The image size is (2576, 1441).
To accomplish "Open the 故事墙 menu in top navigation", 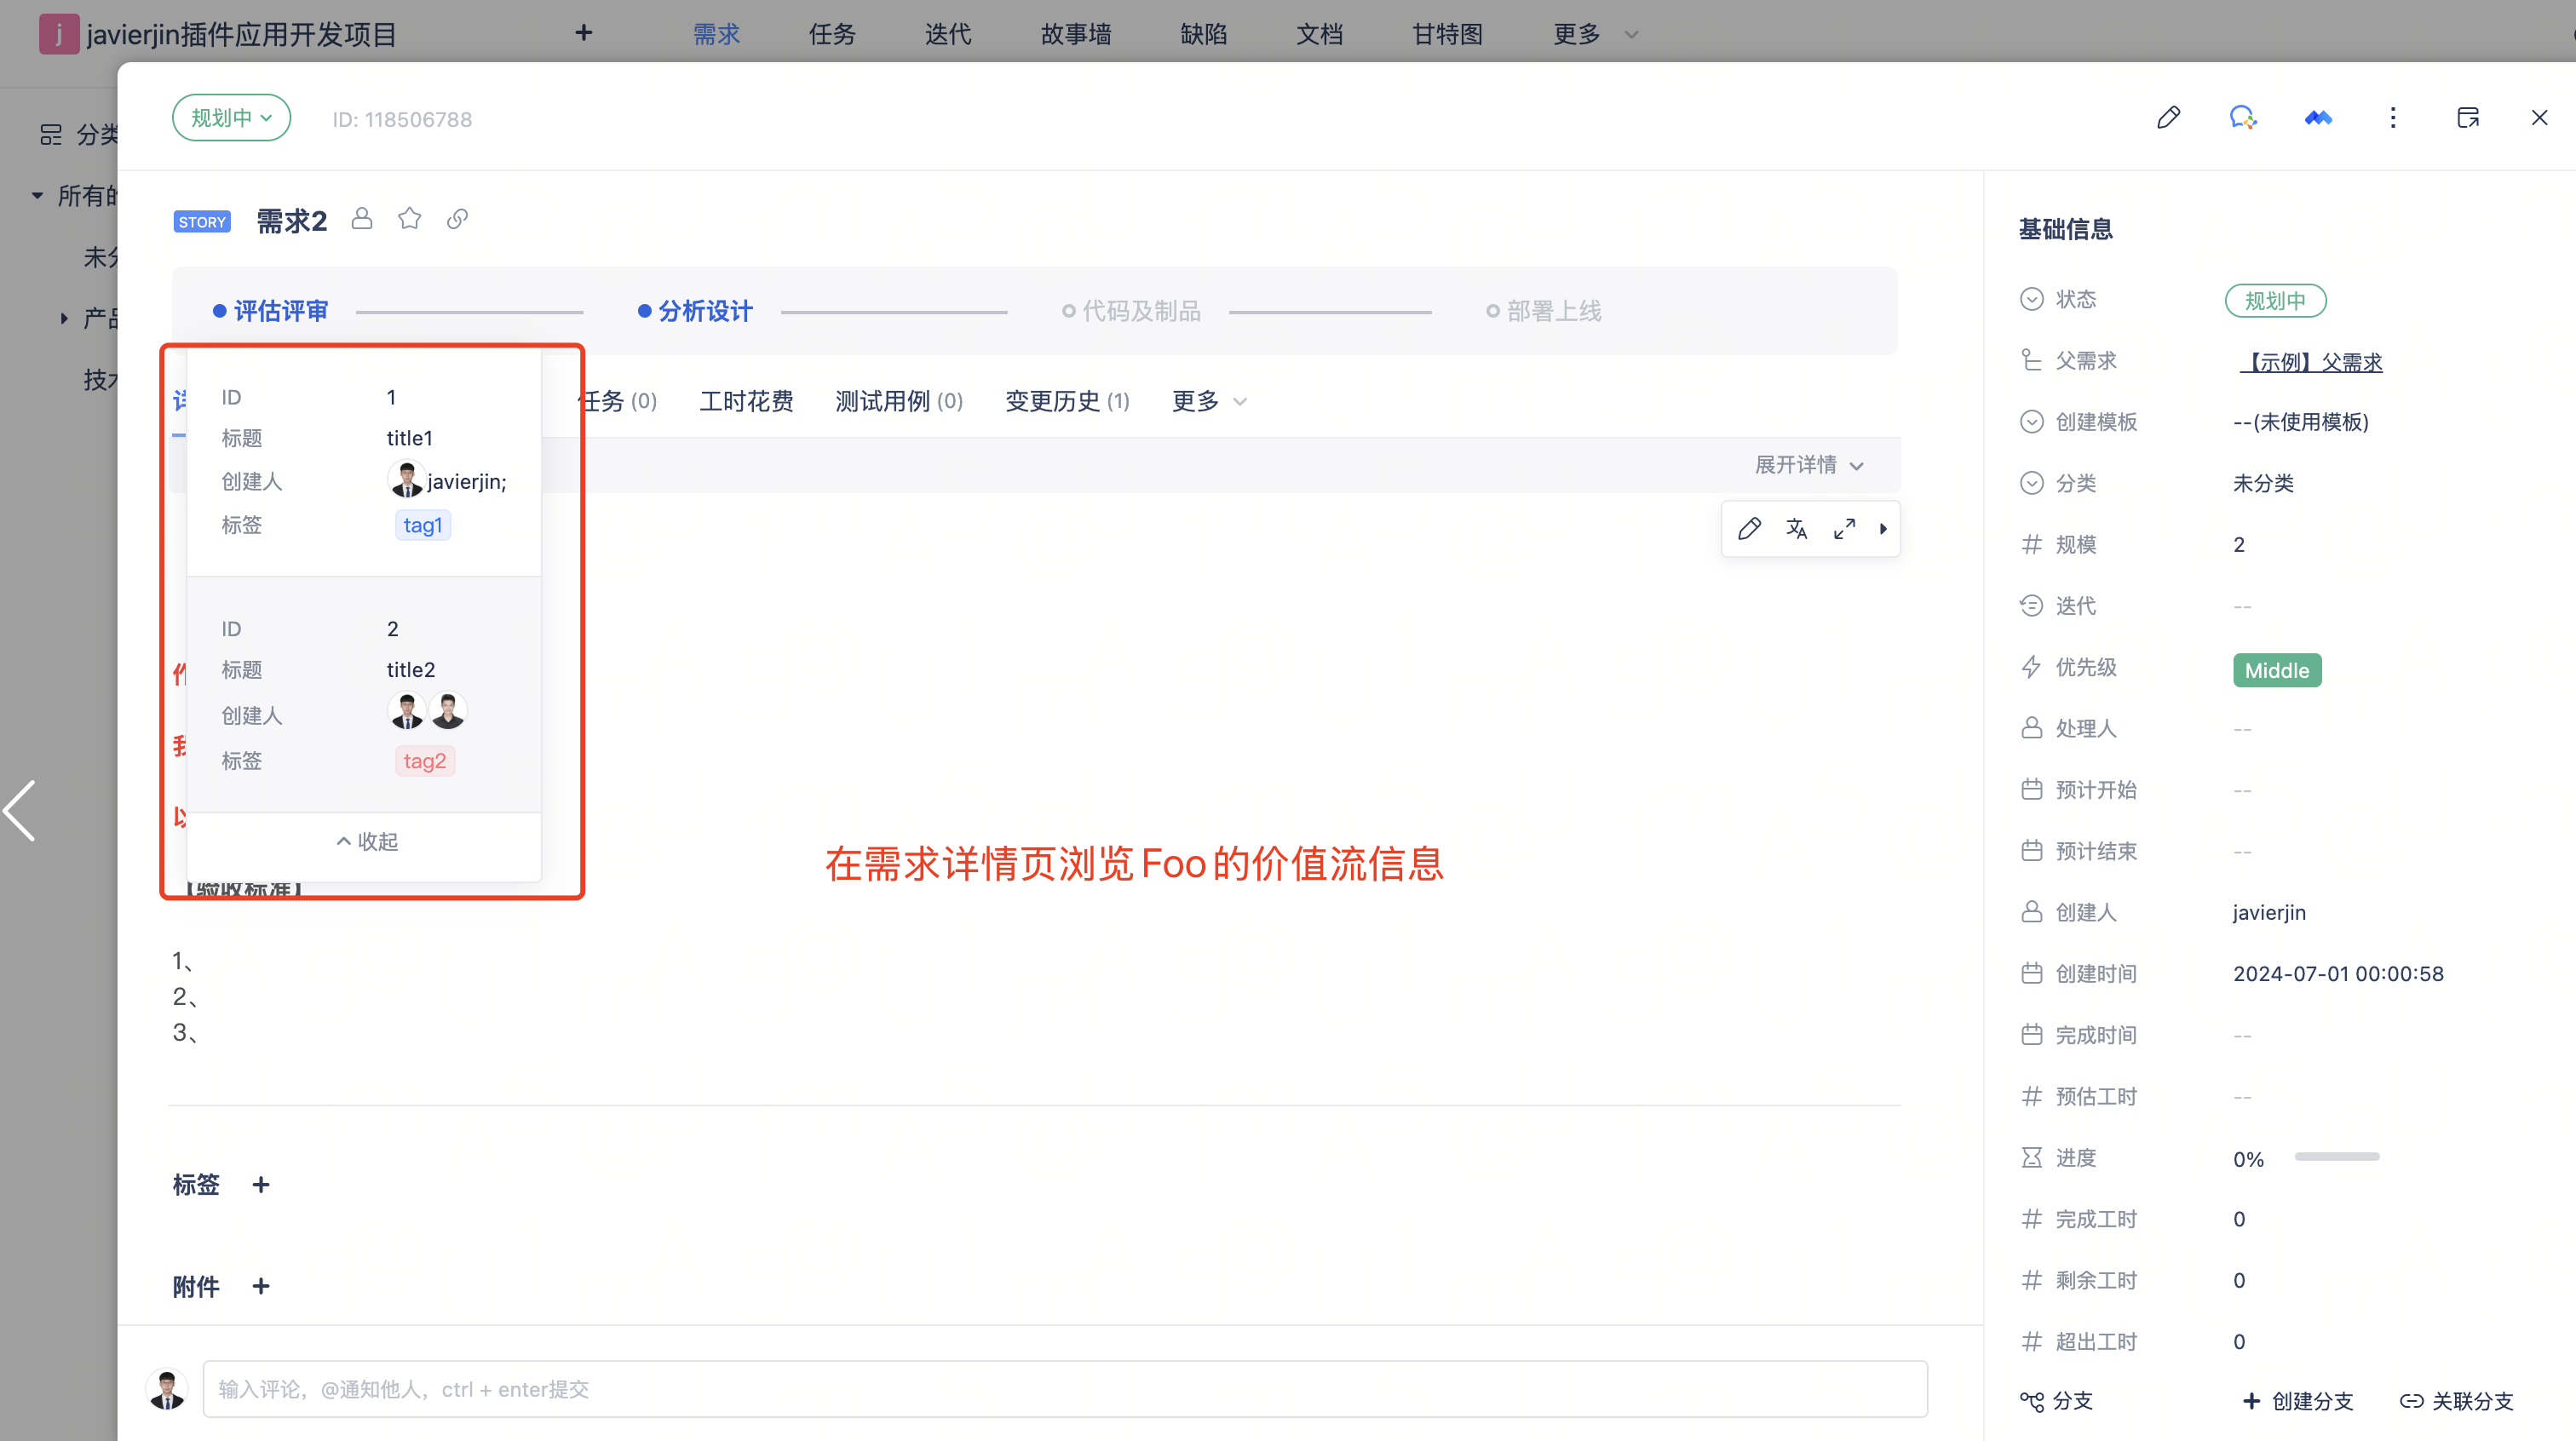I will (1075, 34).
